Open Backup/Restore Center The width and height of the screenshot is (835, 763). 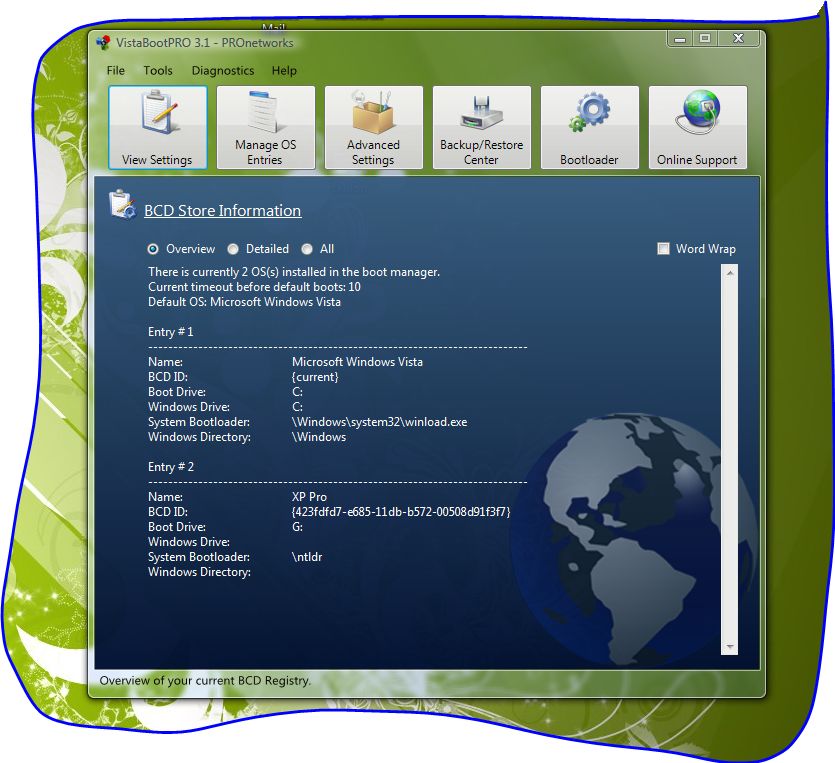(x=482, y=128)
